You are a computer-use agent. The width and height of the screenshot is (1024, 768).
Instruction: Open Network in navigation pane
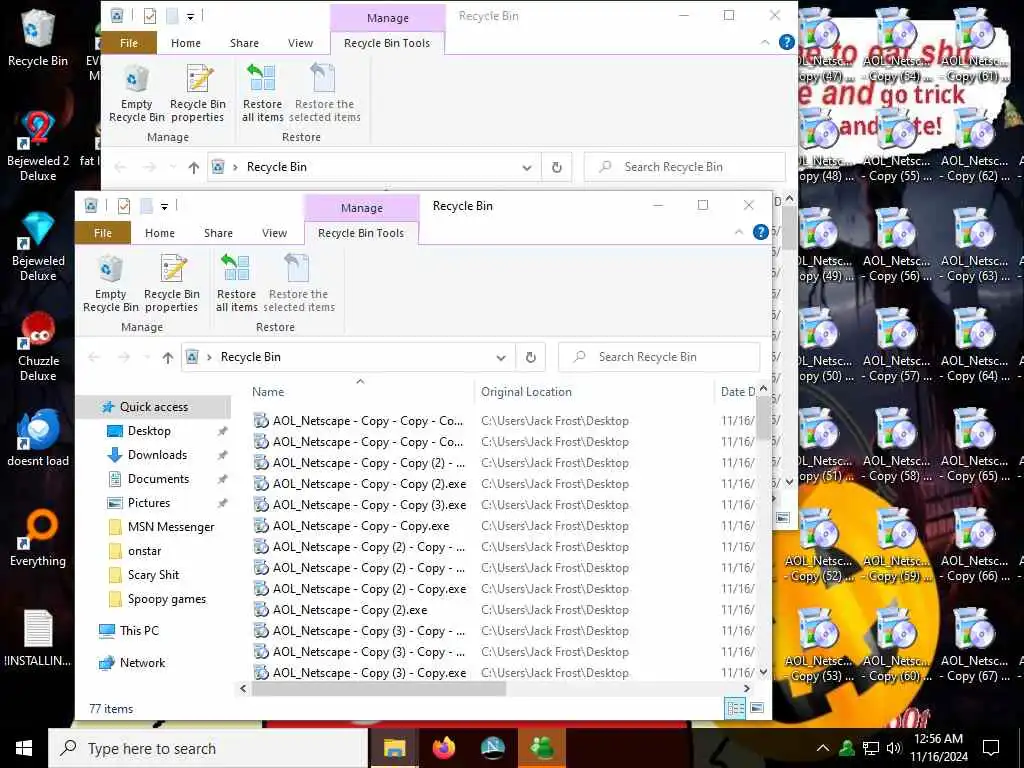coord(142,663)
